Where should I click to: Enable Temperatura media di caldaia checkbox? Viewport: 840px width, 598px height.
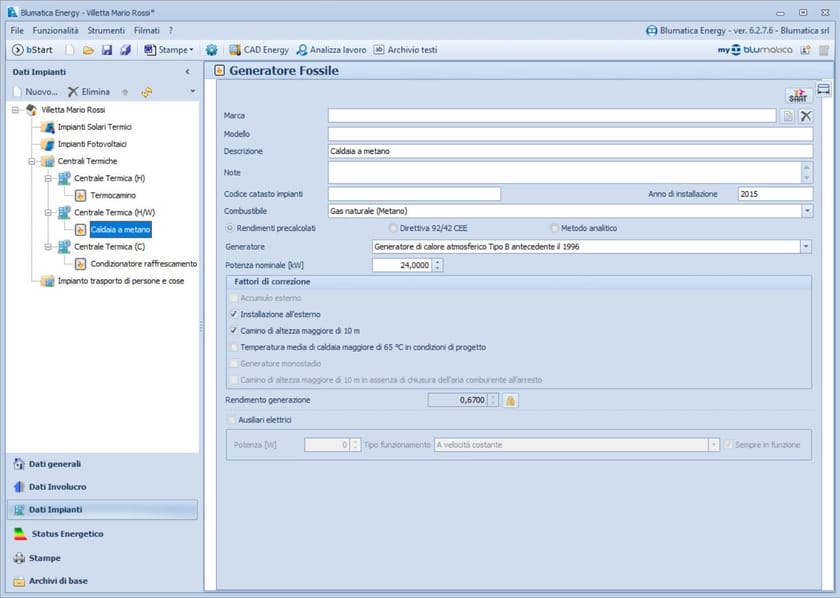[x=234, y=347]
